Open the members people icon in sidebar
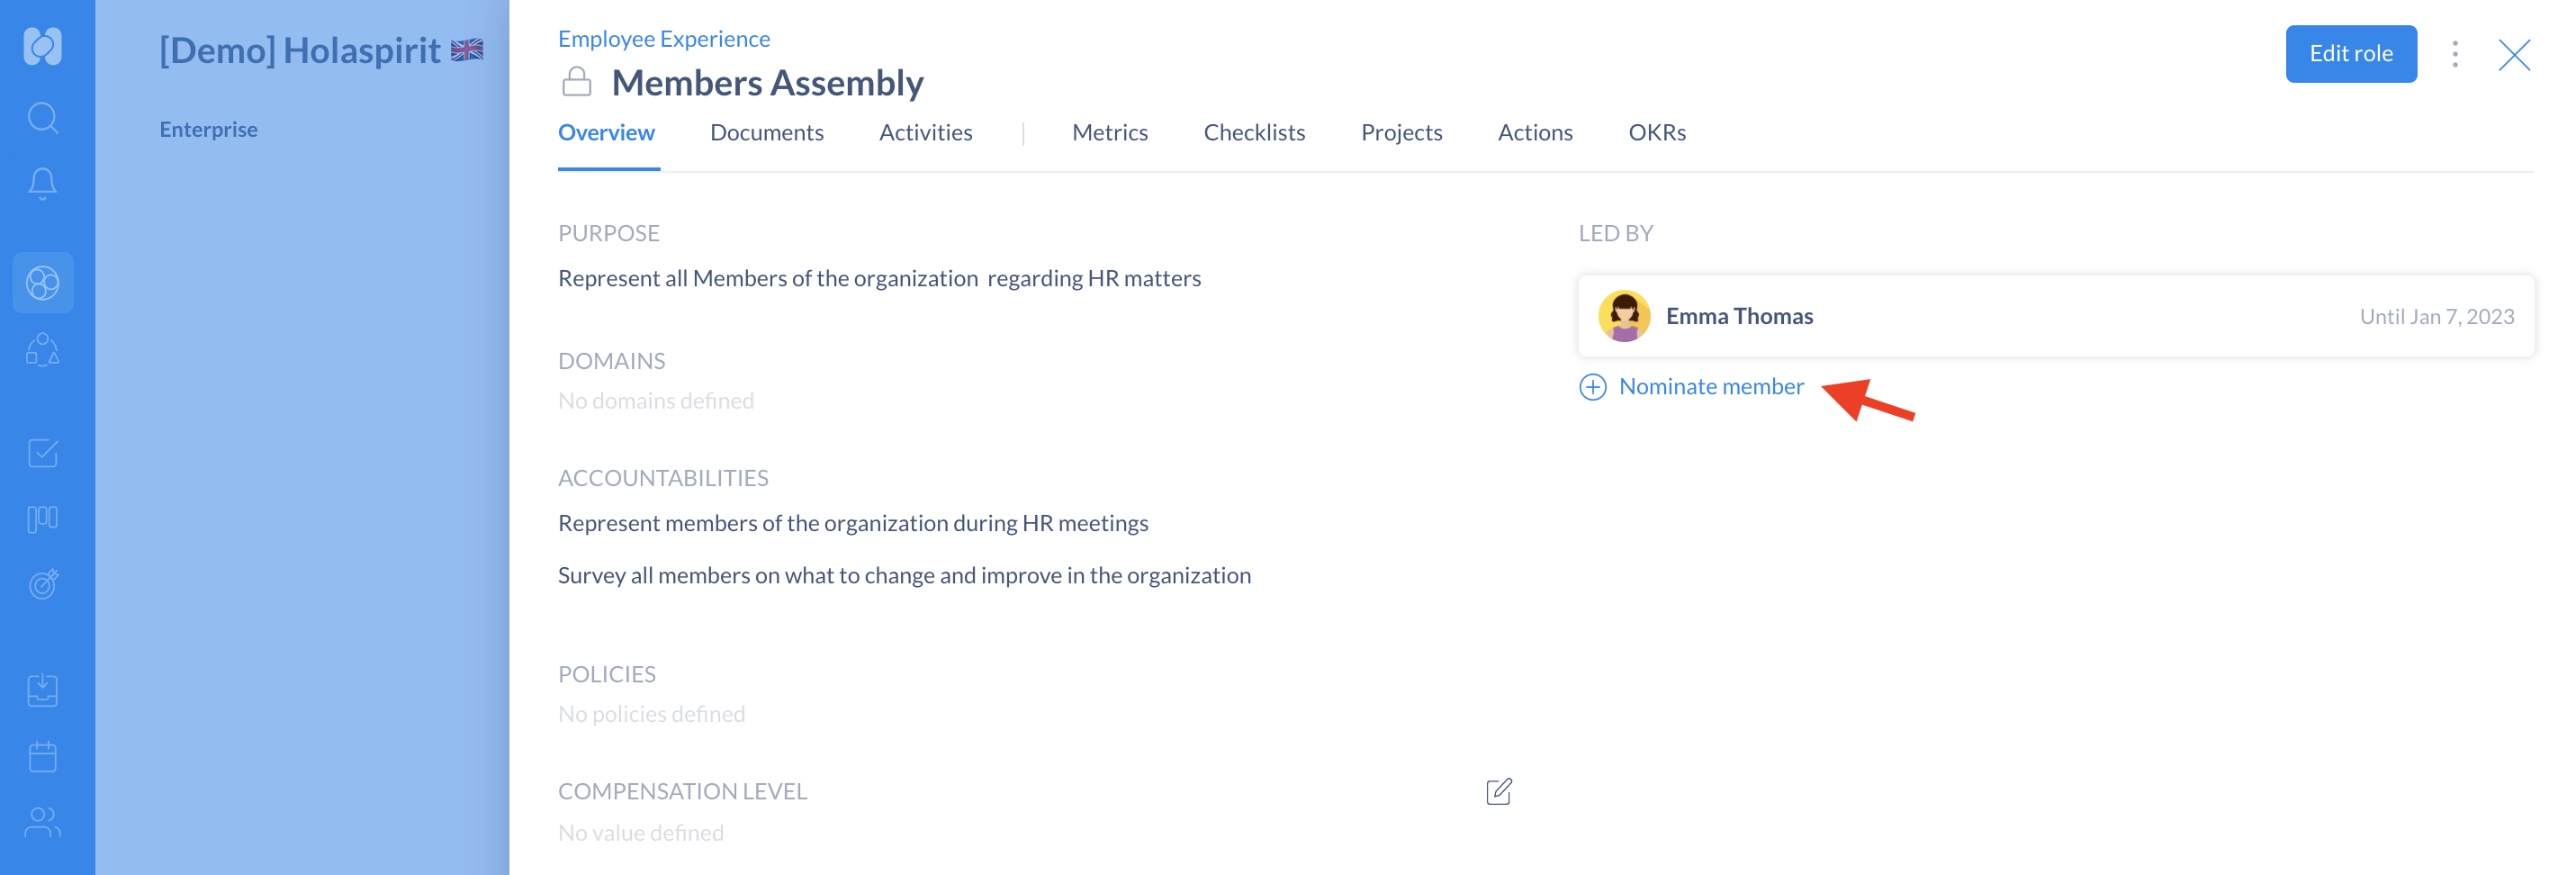Viewport: 2576px width, 875px height. [x=43, y=822]
